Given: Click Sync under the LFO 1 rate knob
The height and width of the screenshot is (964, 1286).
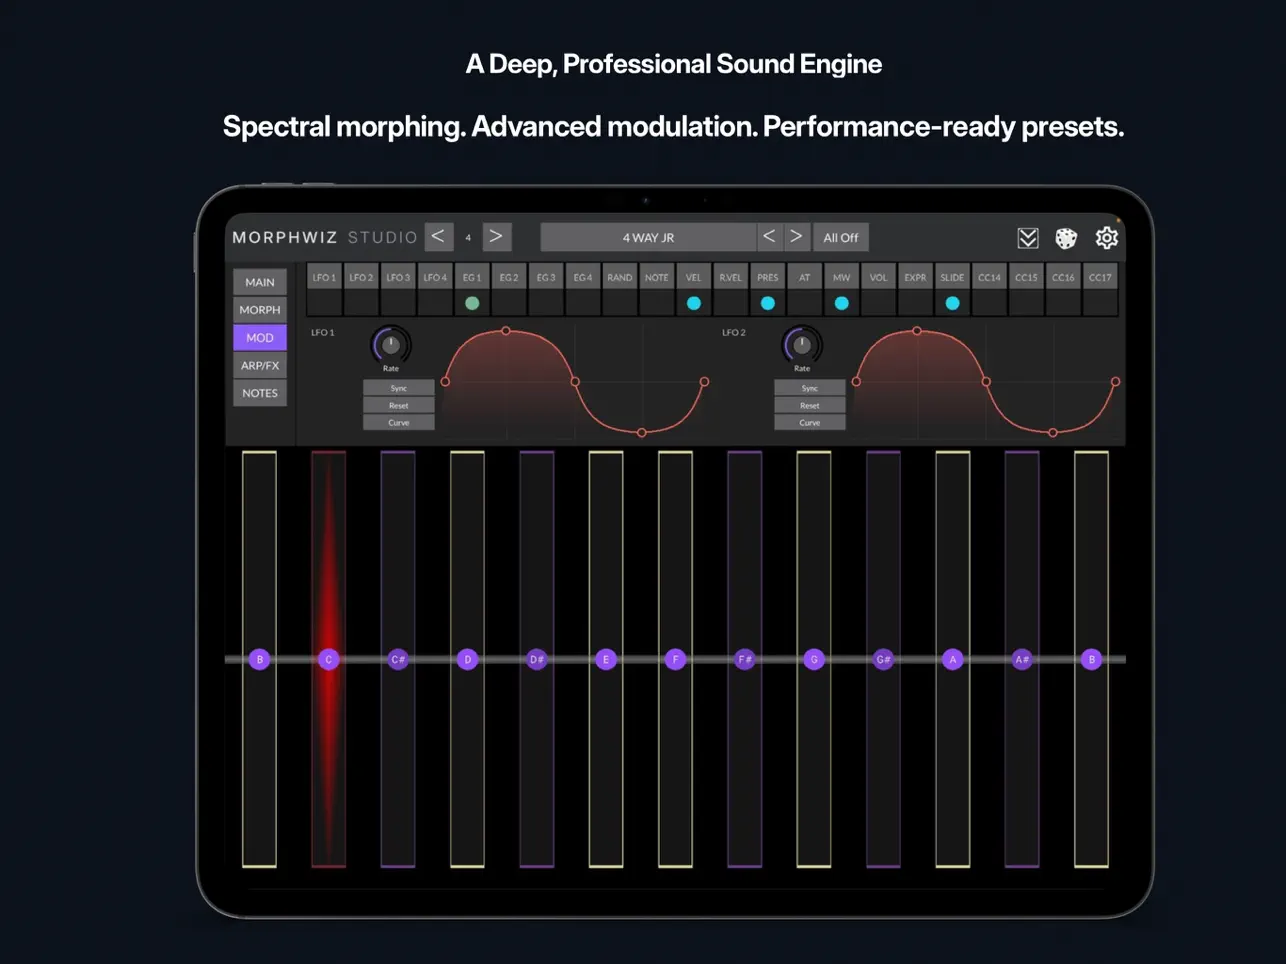Looking at the screenshot, I should 399,388.
